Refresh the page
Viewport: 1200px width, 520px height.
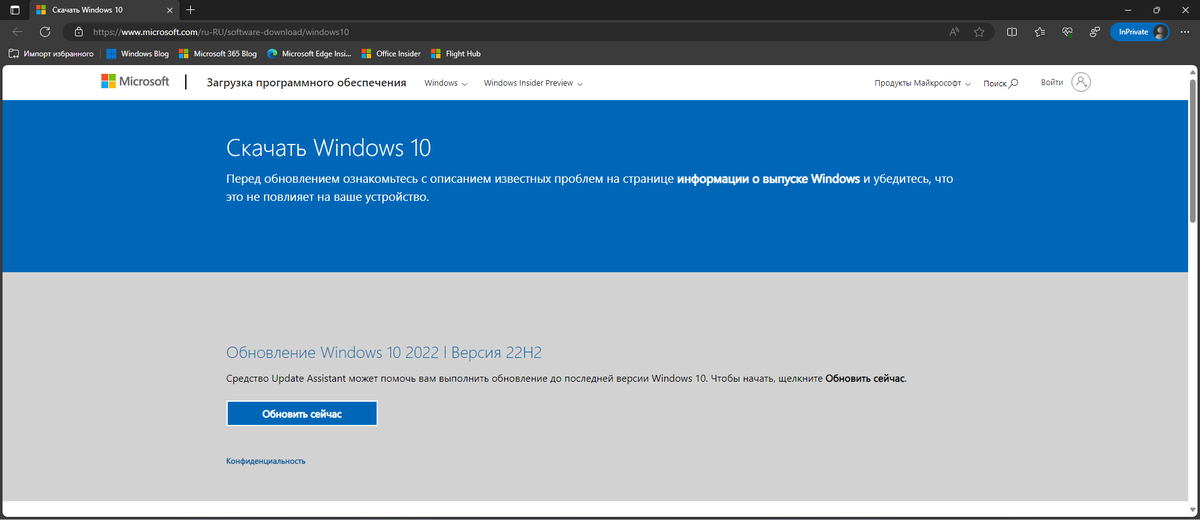(x=45, y=32)
